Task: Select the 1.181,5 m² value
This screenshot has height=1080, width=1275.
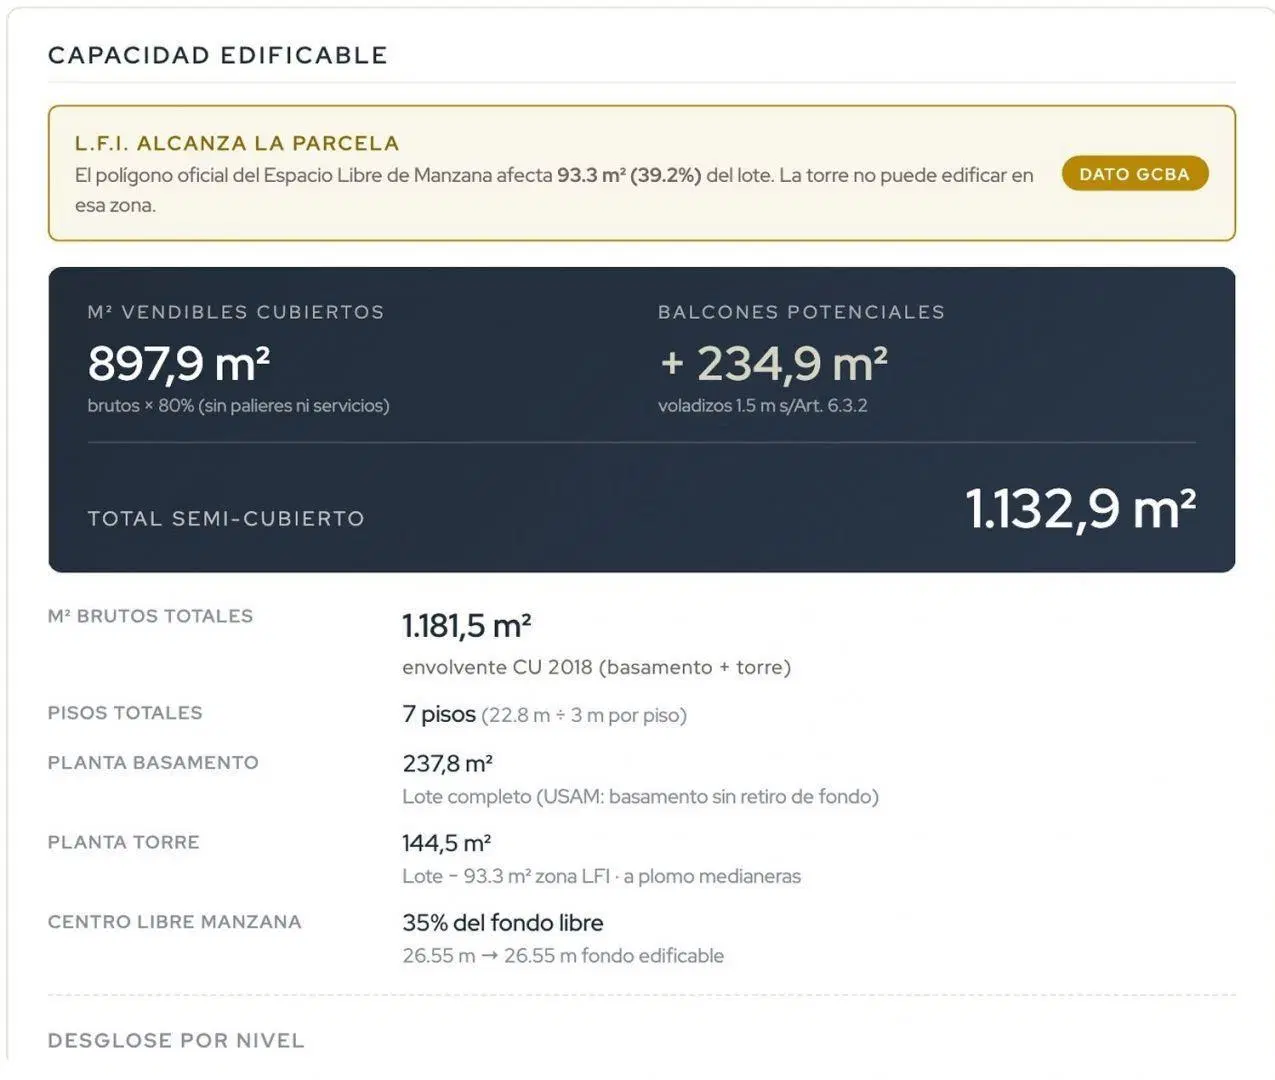Action: click(467, 626)
